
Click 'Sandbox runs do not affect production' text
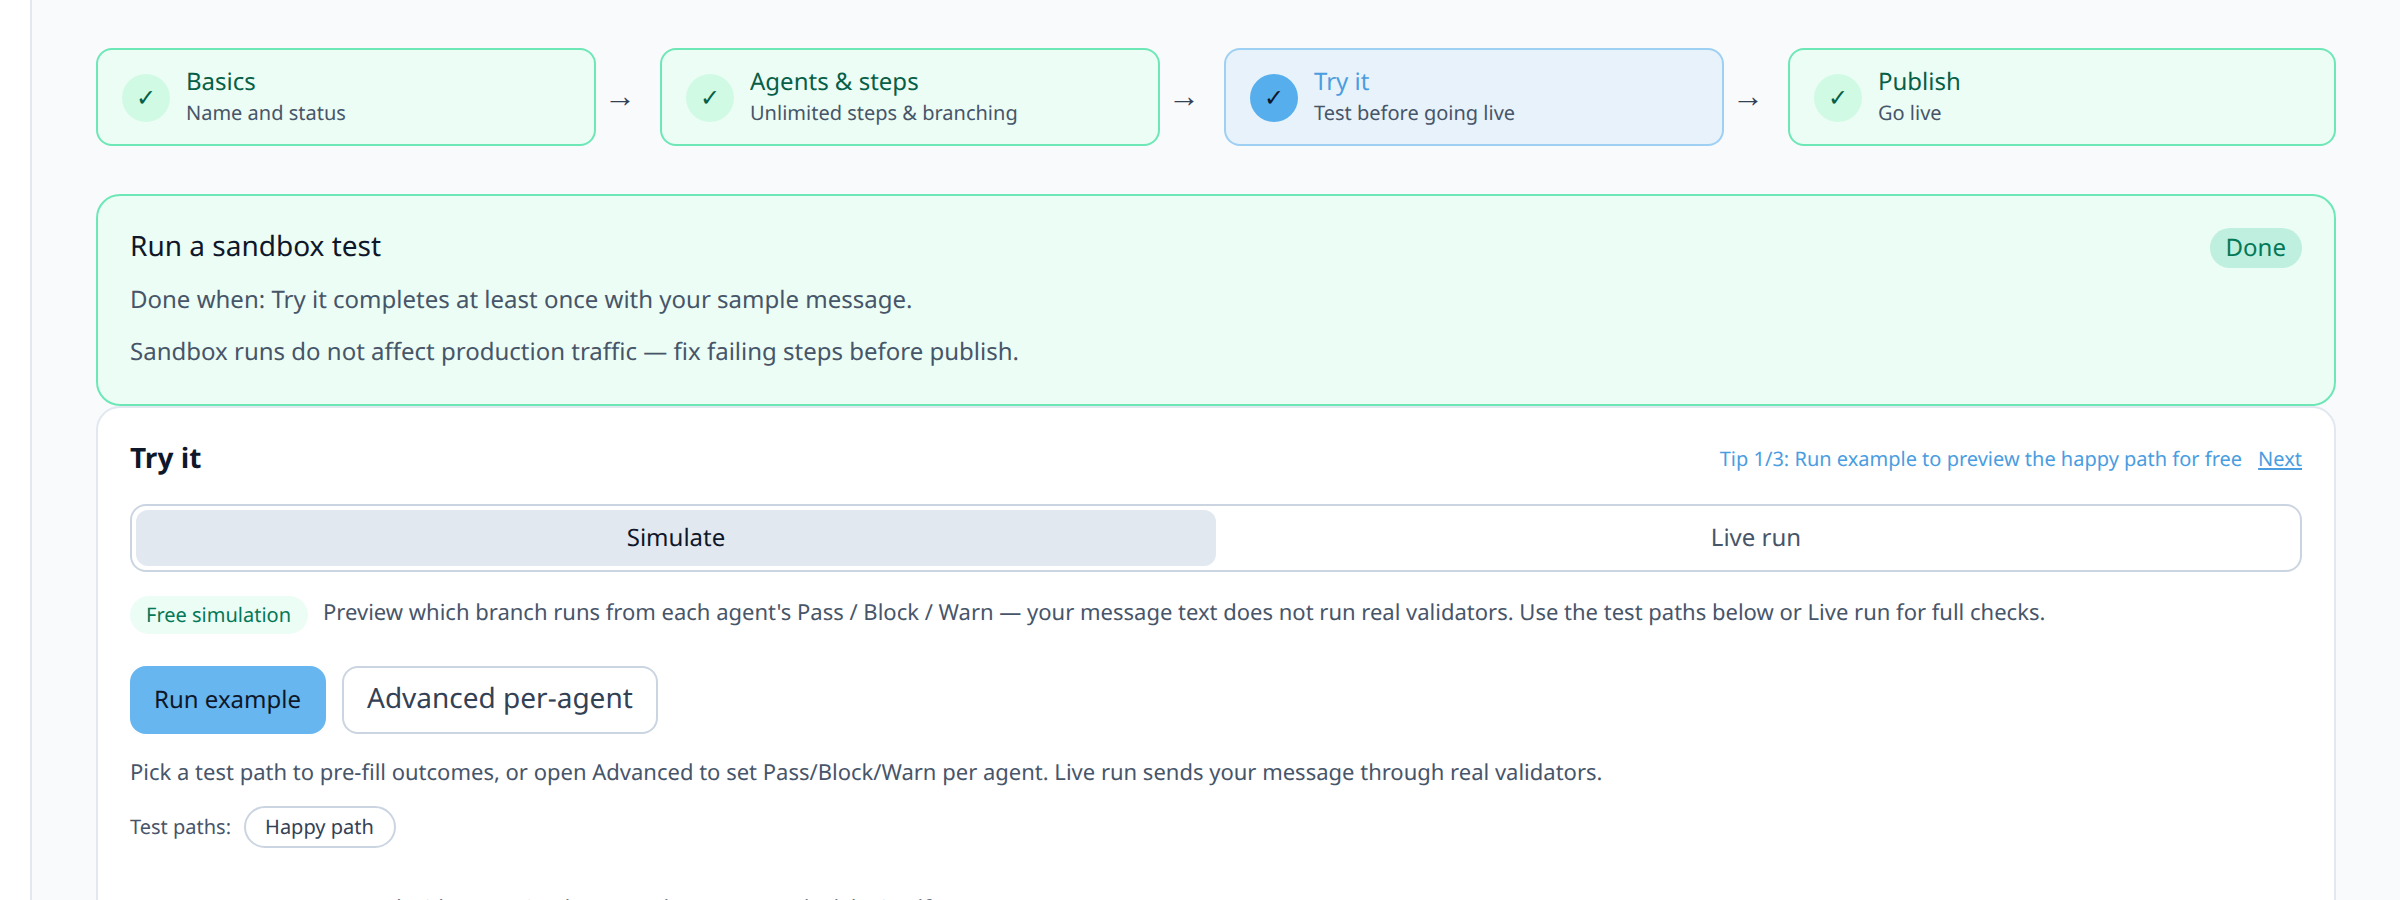pyautogui.click(x=574, y=352)
